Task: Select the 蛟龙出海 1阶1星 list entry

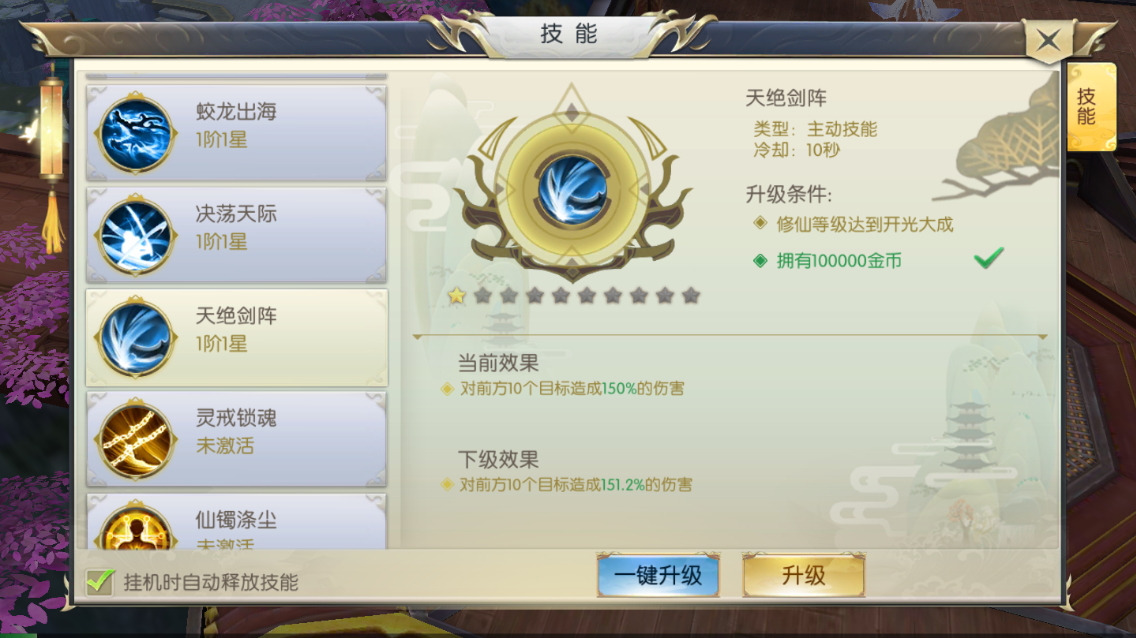Action: click(236, 133)
